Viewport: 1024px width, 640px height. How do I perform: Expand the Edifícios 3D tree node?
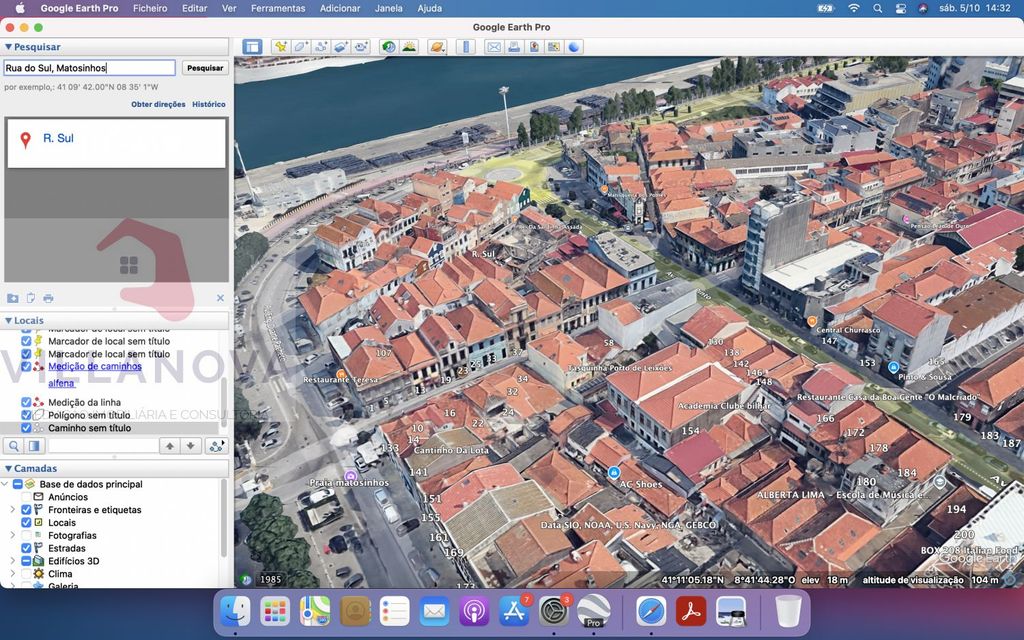coord(12,561)
